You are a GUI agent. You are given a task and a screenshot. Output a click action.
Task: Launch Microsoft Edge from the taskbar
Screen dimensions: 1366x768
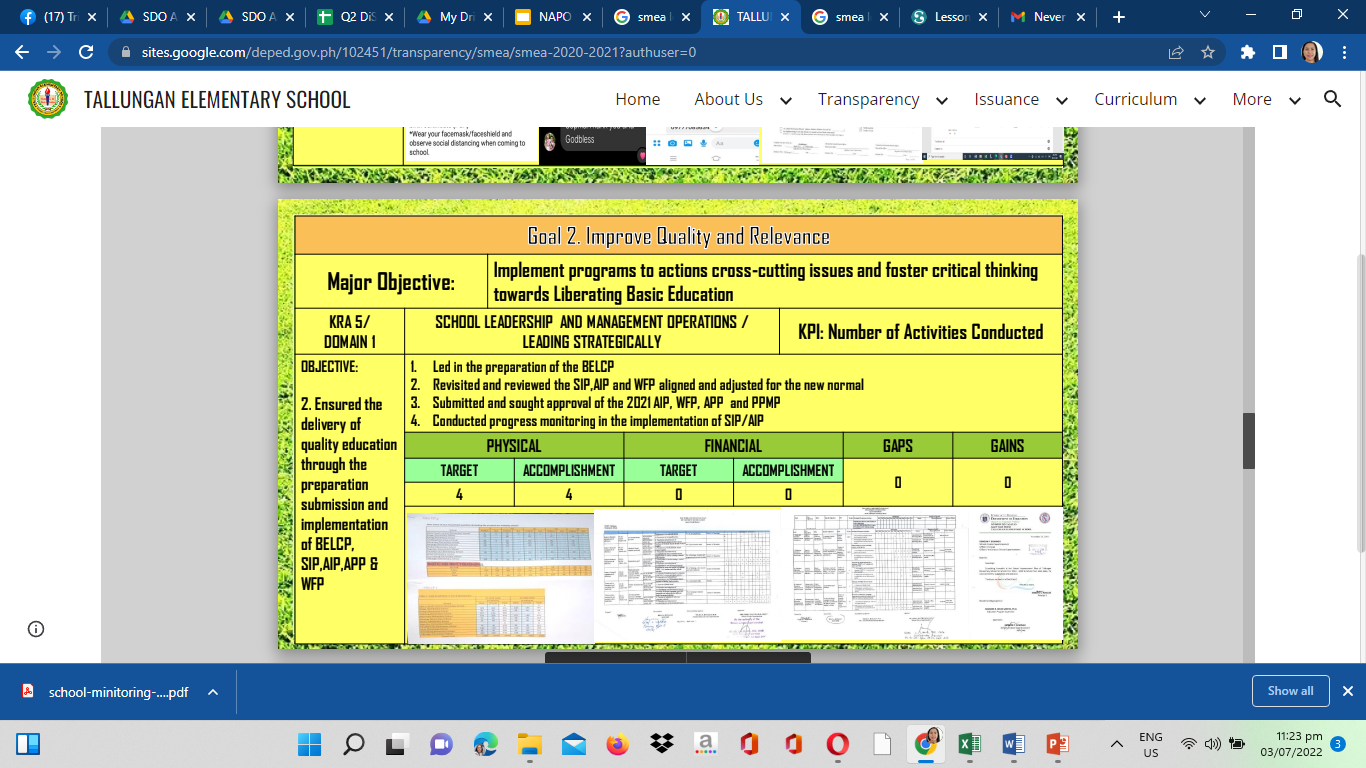(x=485, y=744)
